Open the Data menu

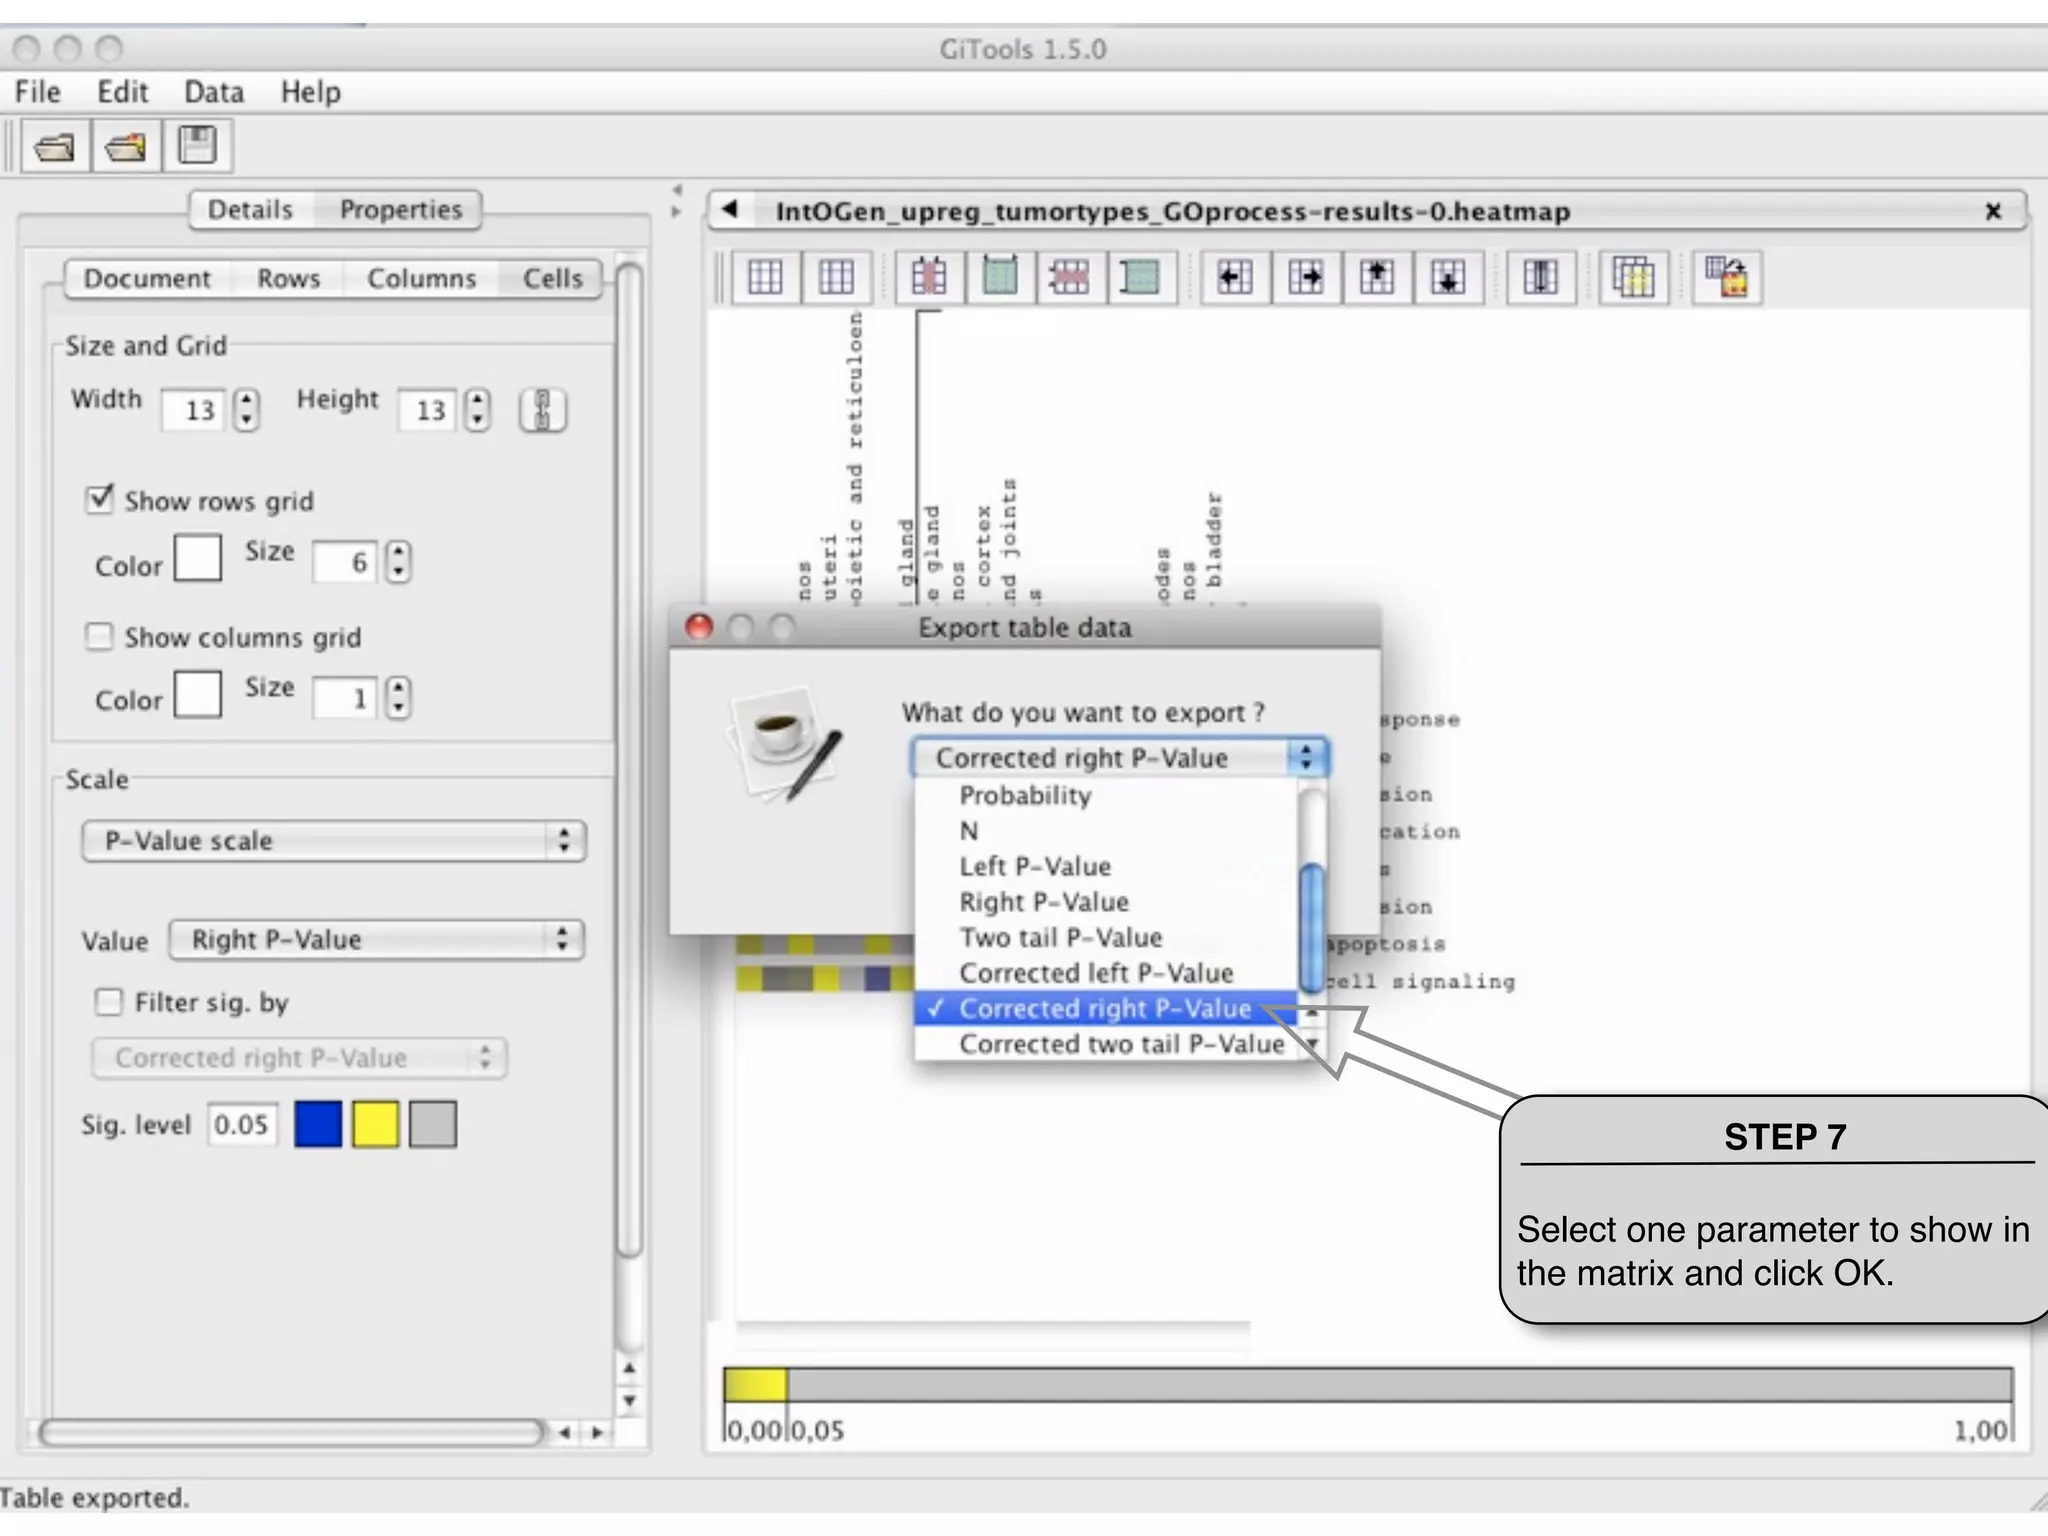pyautogui.click(x=214, y=92)
